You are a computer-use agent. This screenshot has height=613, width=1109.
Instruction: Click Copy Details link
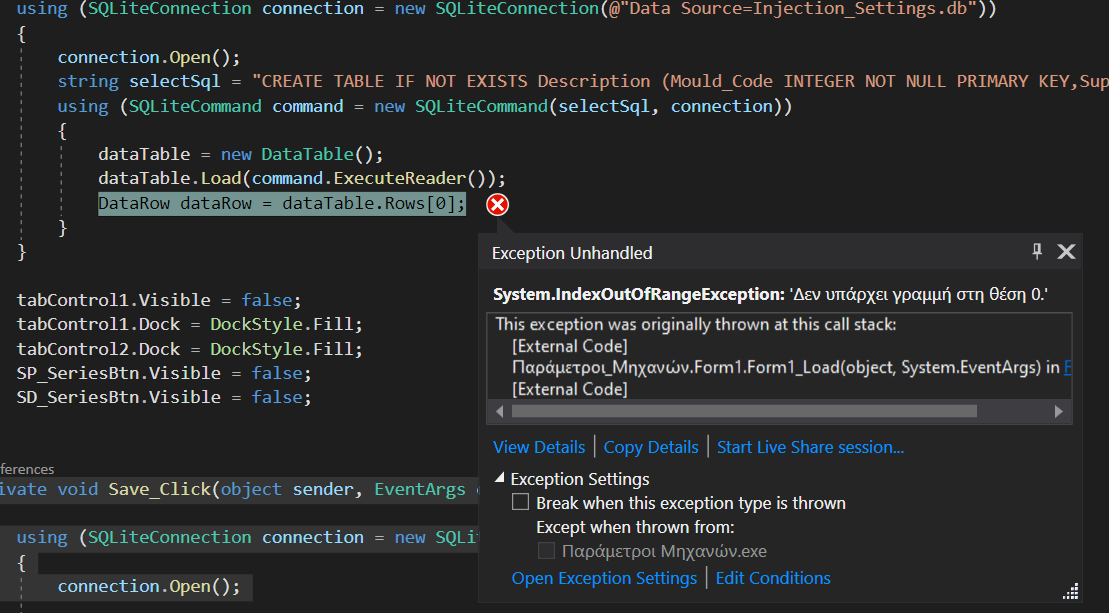[651, 447]
